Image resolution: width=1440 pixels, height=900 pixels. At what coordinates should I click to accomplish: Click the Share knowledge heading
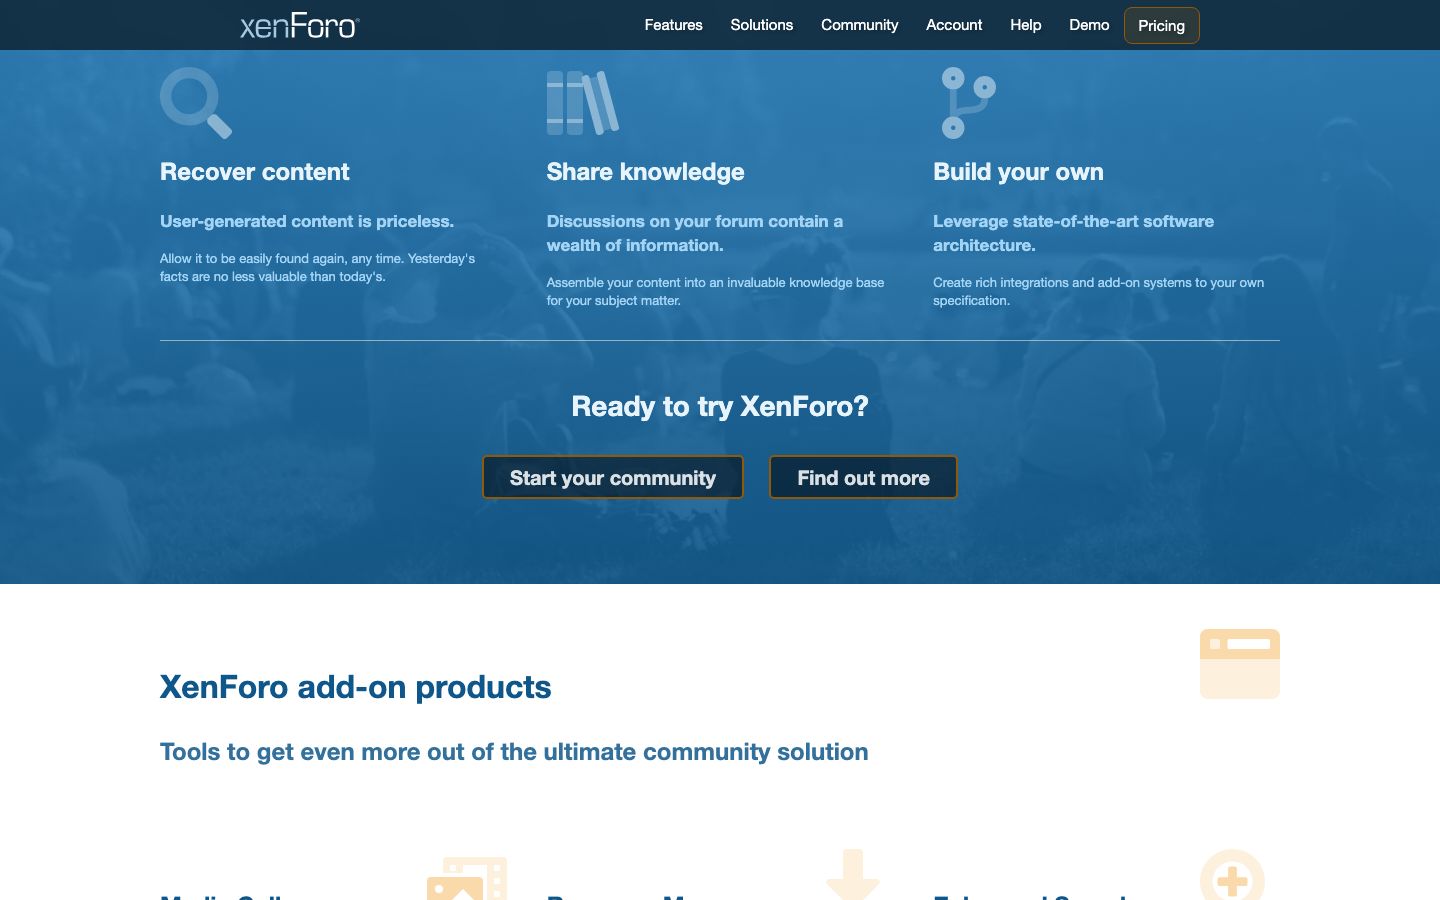(645, 172)
